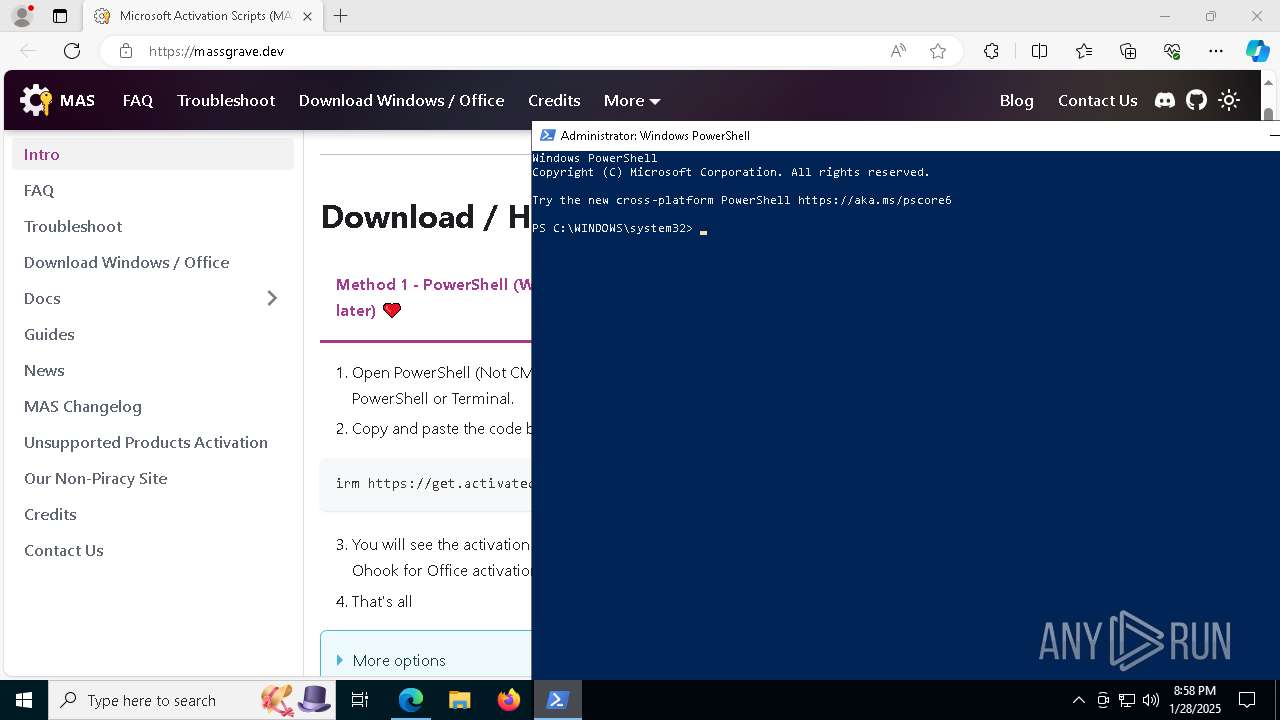Open the Extensions icon in Edge

pyautogui.click(x=991, y=51)
